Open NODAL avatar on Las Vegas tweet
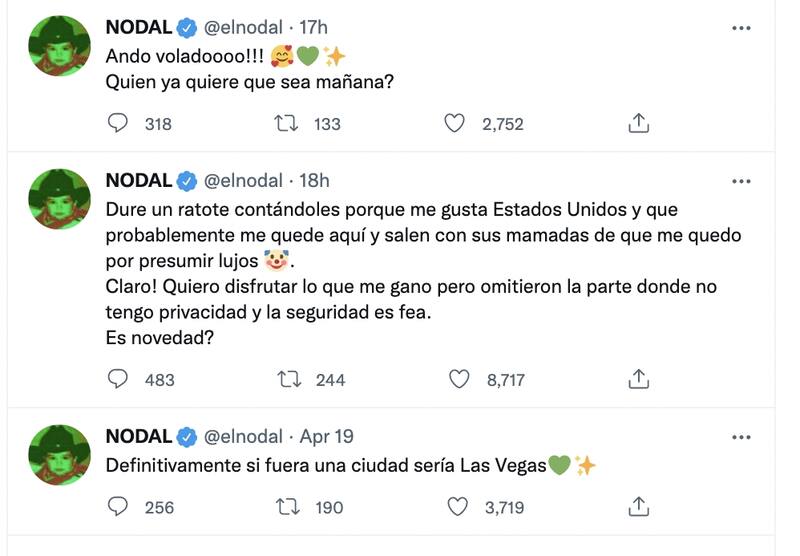 coord(60,453)
